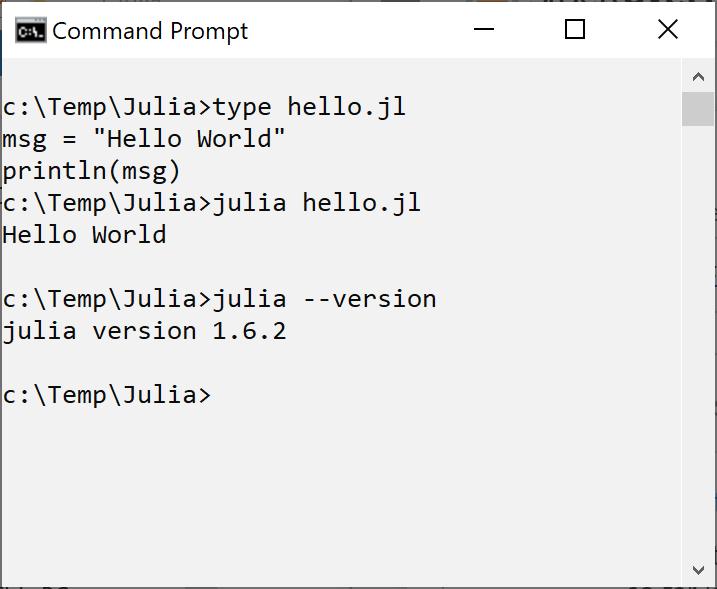Click the "Hello World" output line
The height and width of the screenshot is (589, 717).
84,235
